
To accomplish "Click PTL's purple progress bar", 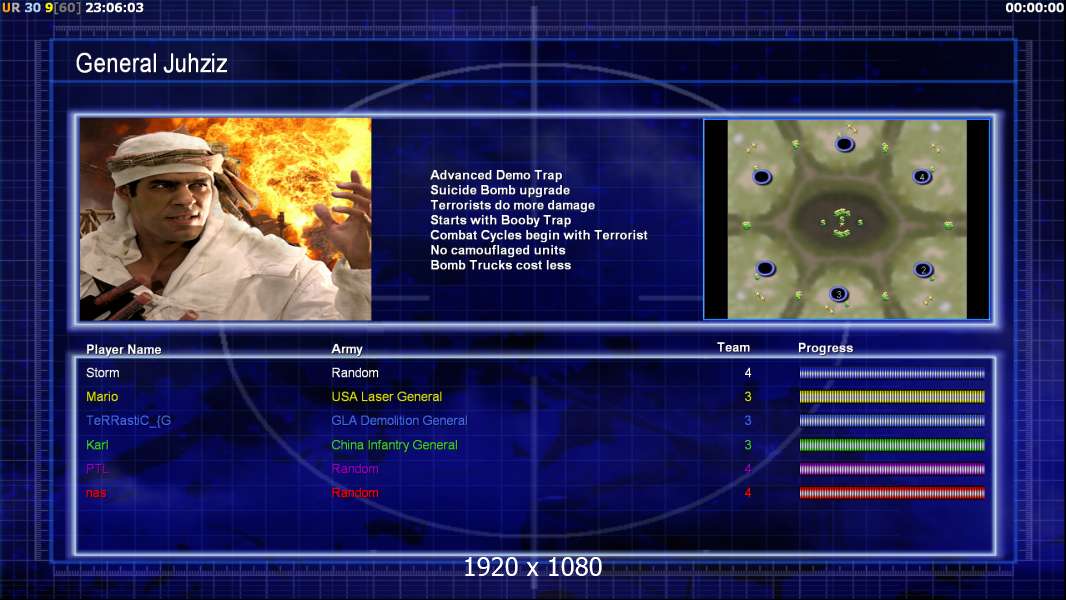I will pyautogui.click(x=892, y=469).
